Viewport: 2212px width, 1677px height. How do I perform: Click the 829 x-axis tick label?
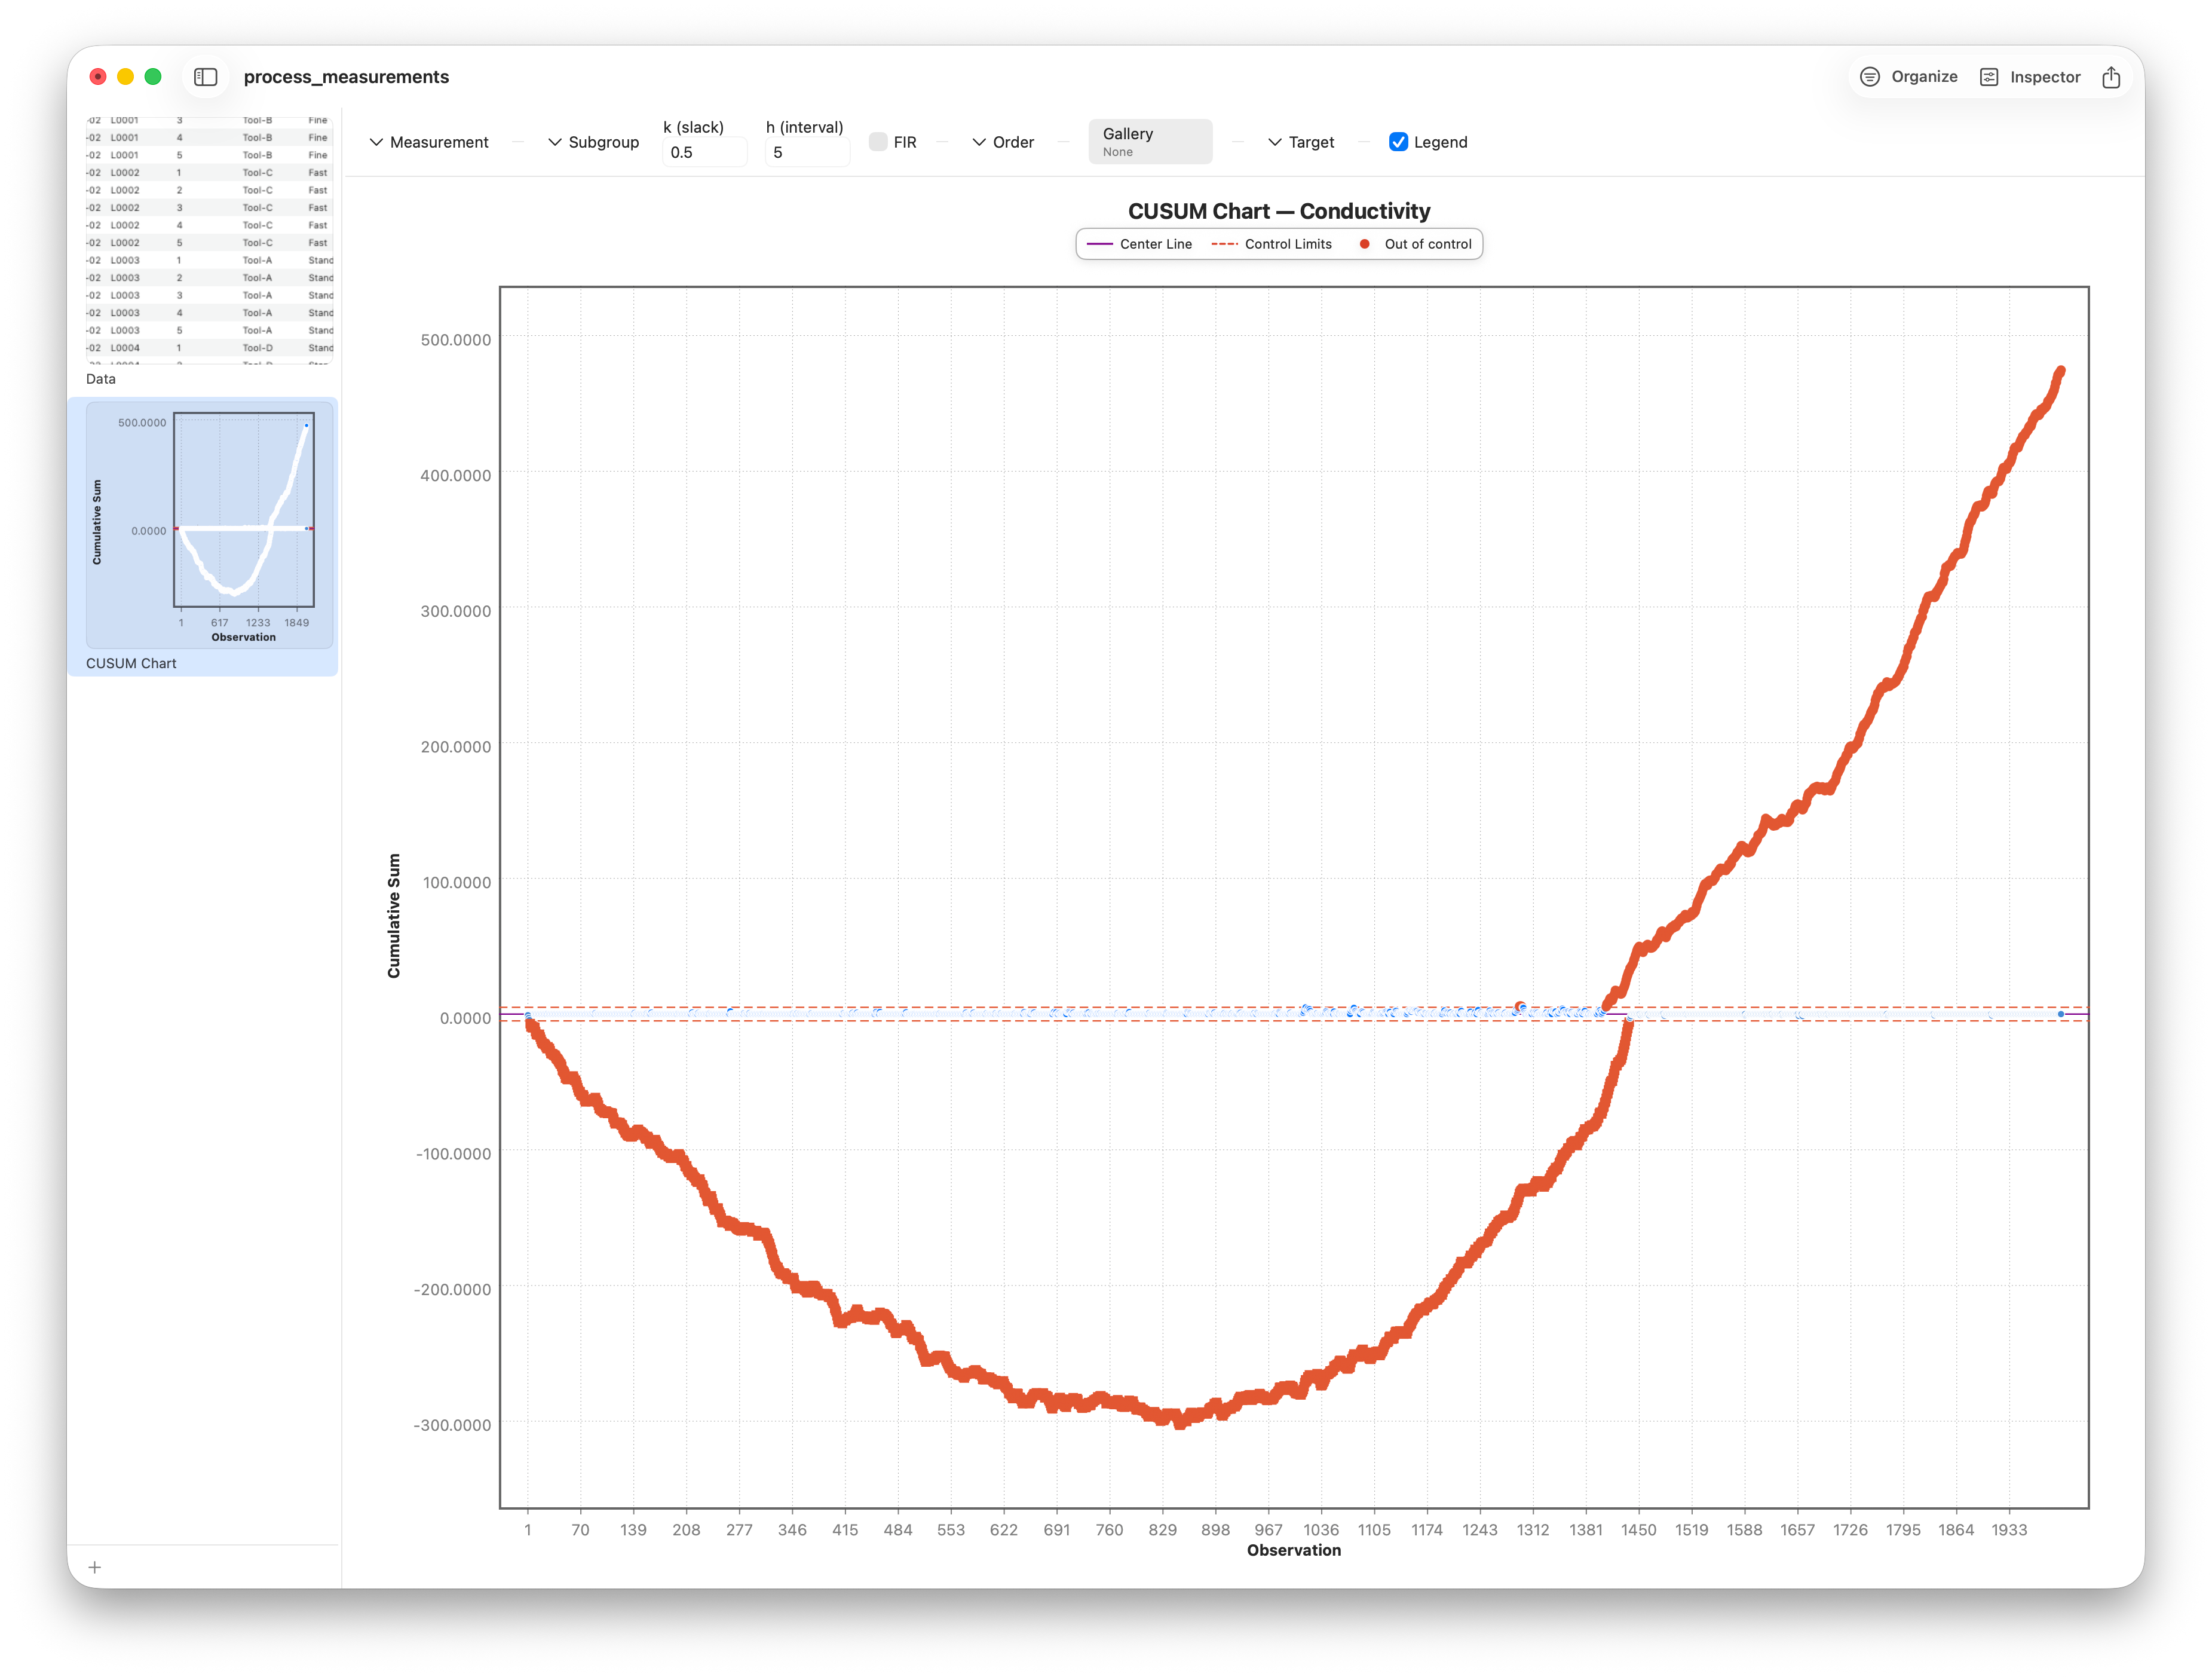[1163, 1530]
